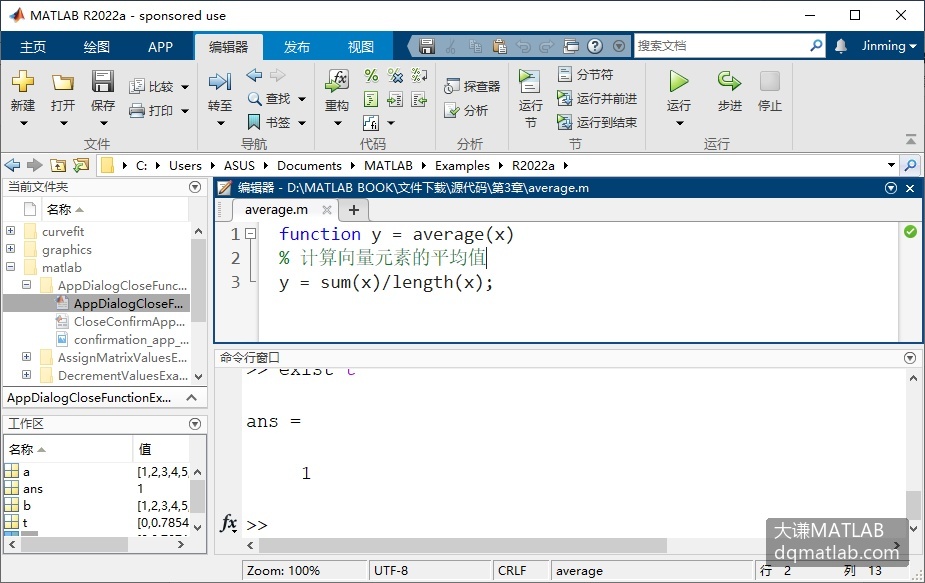Click the decrease indent icon
This screenshot has height=583, width=925.
[x=419, y=99]
